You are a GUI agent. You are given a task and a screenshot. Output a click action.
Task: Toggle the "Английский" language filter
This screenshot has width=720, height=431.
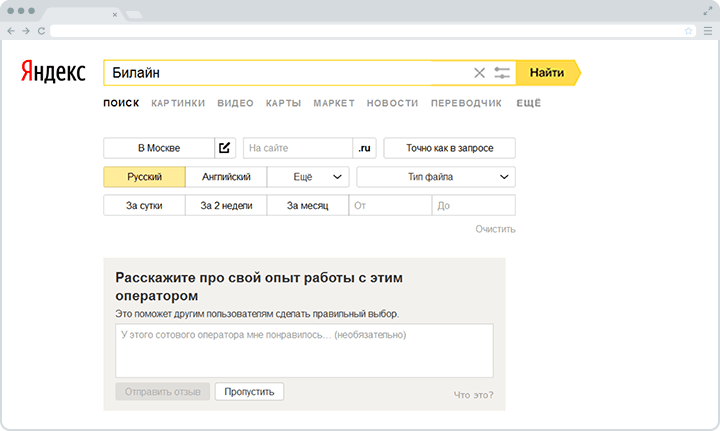coord(226,177)
